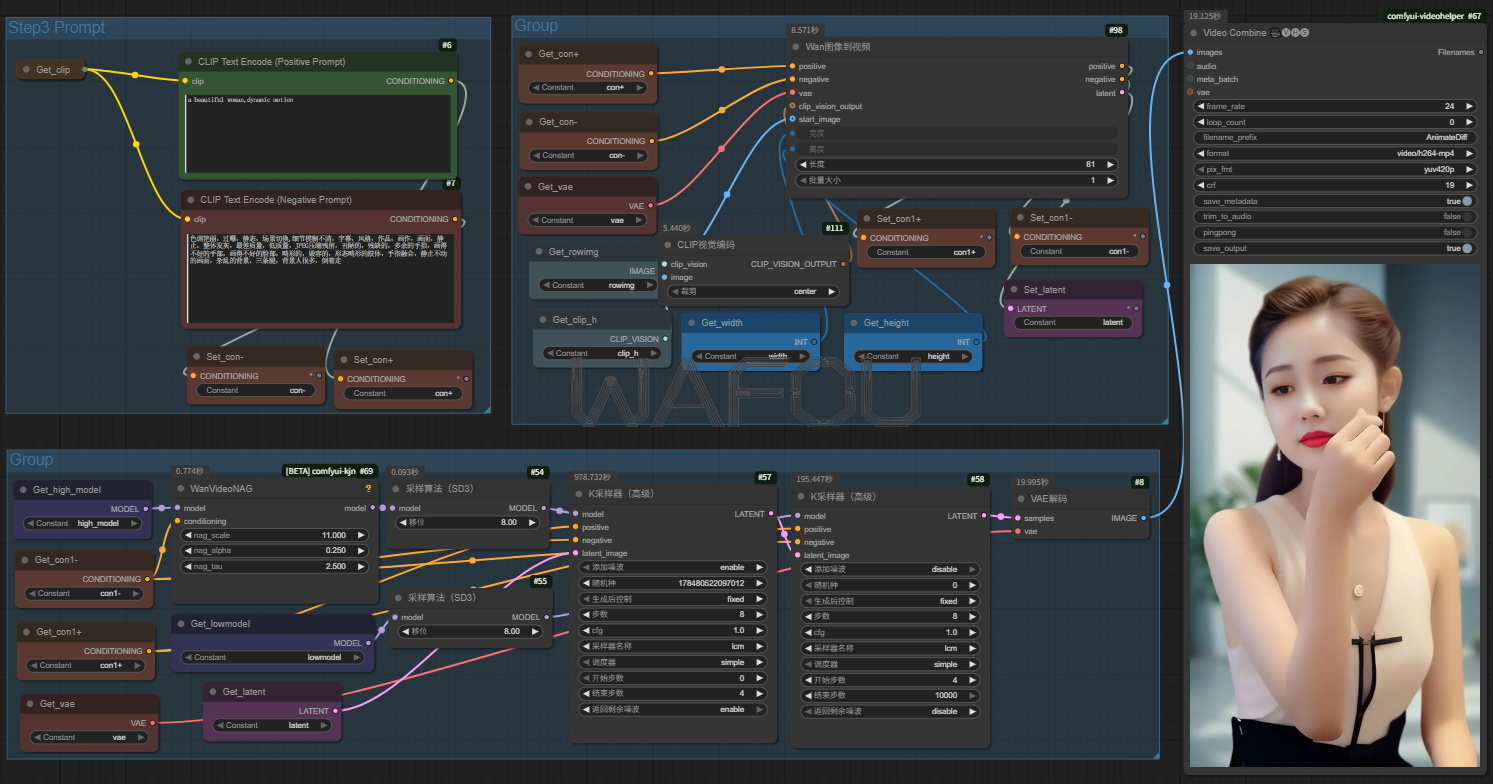Click the clip_vision_output input port on Wan图像到视频
This screenshot has height=784, width=1493.
(x=792, y=106)
